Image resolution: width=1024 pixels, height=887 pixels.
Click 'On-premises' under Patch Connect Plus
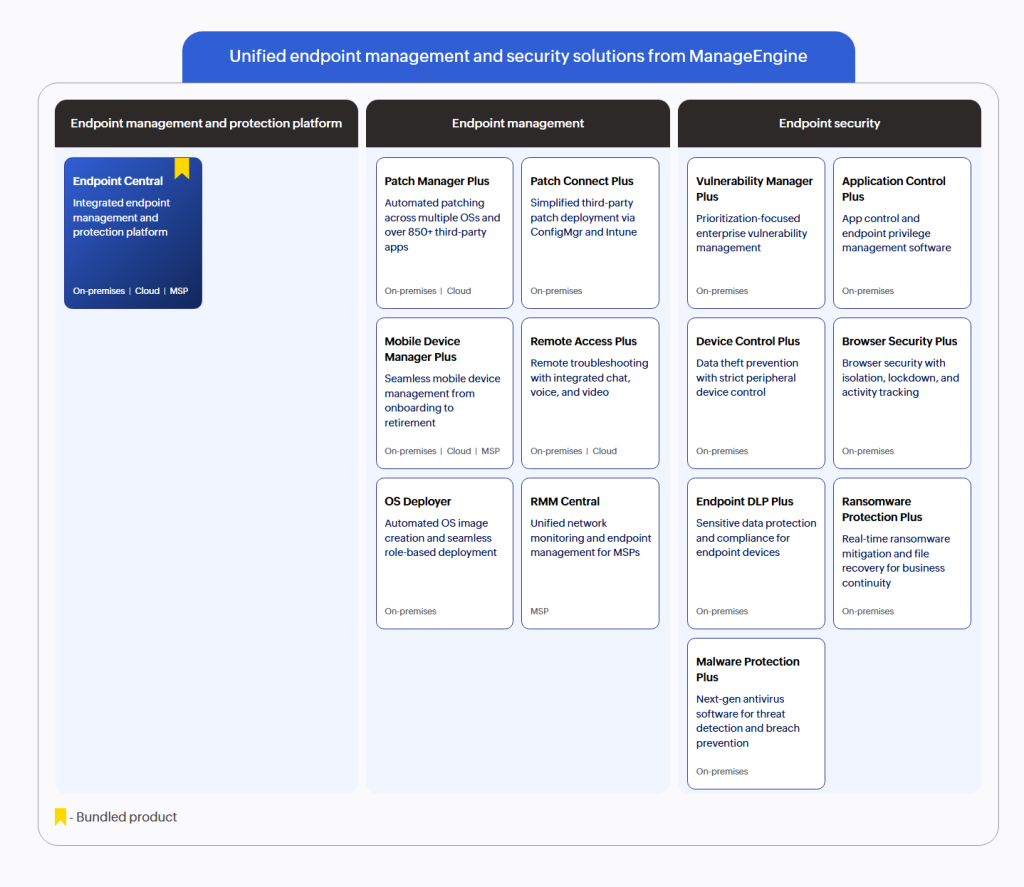point(556,291)
